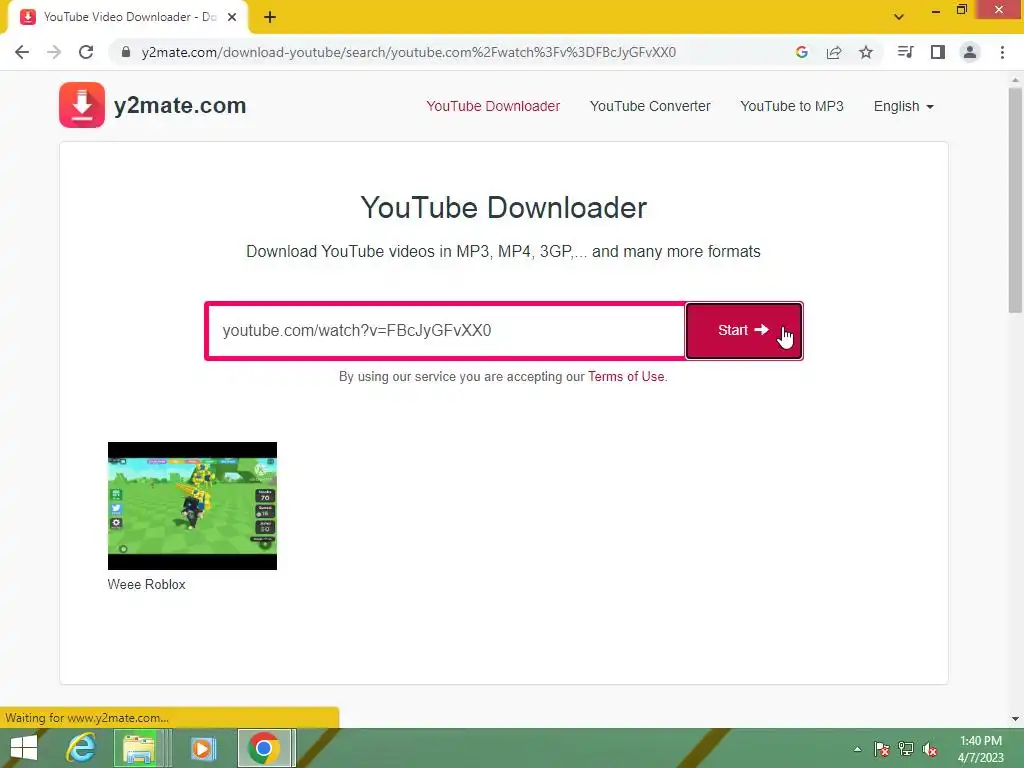Launch Internet Explorer from the taskbar

coord(81,748)
